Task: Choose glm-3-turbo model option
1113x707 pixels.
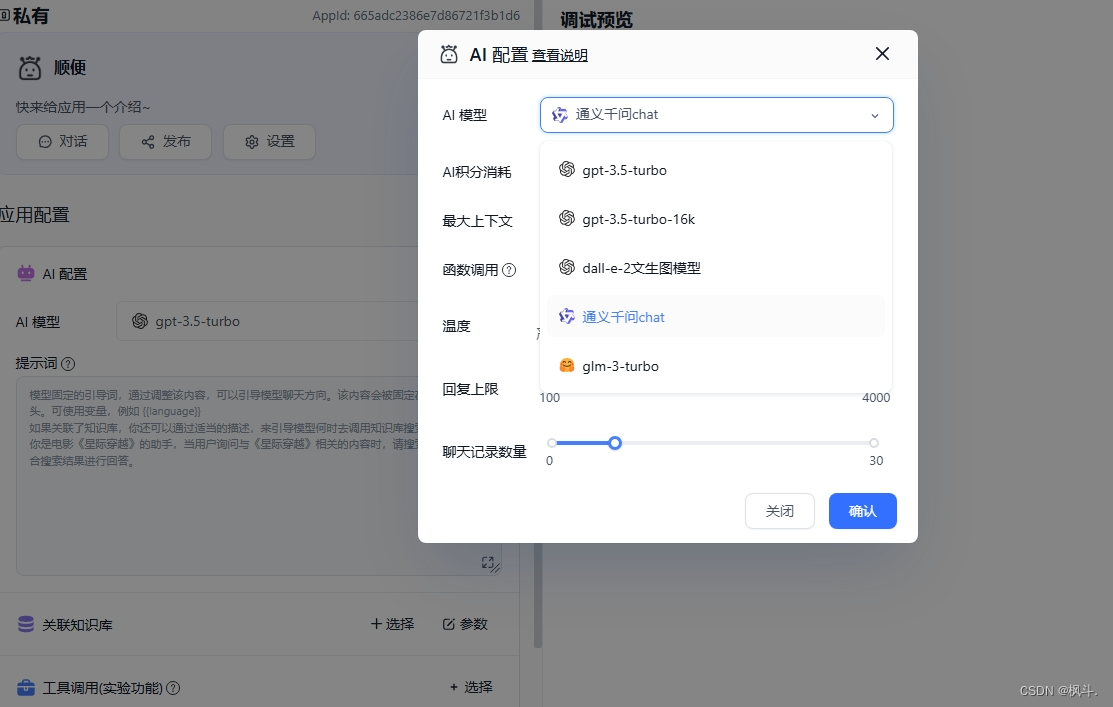Action: (716, 366)
